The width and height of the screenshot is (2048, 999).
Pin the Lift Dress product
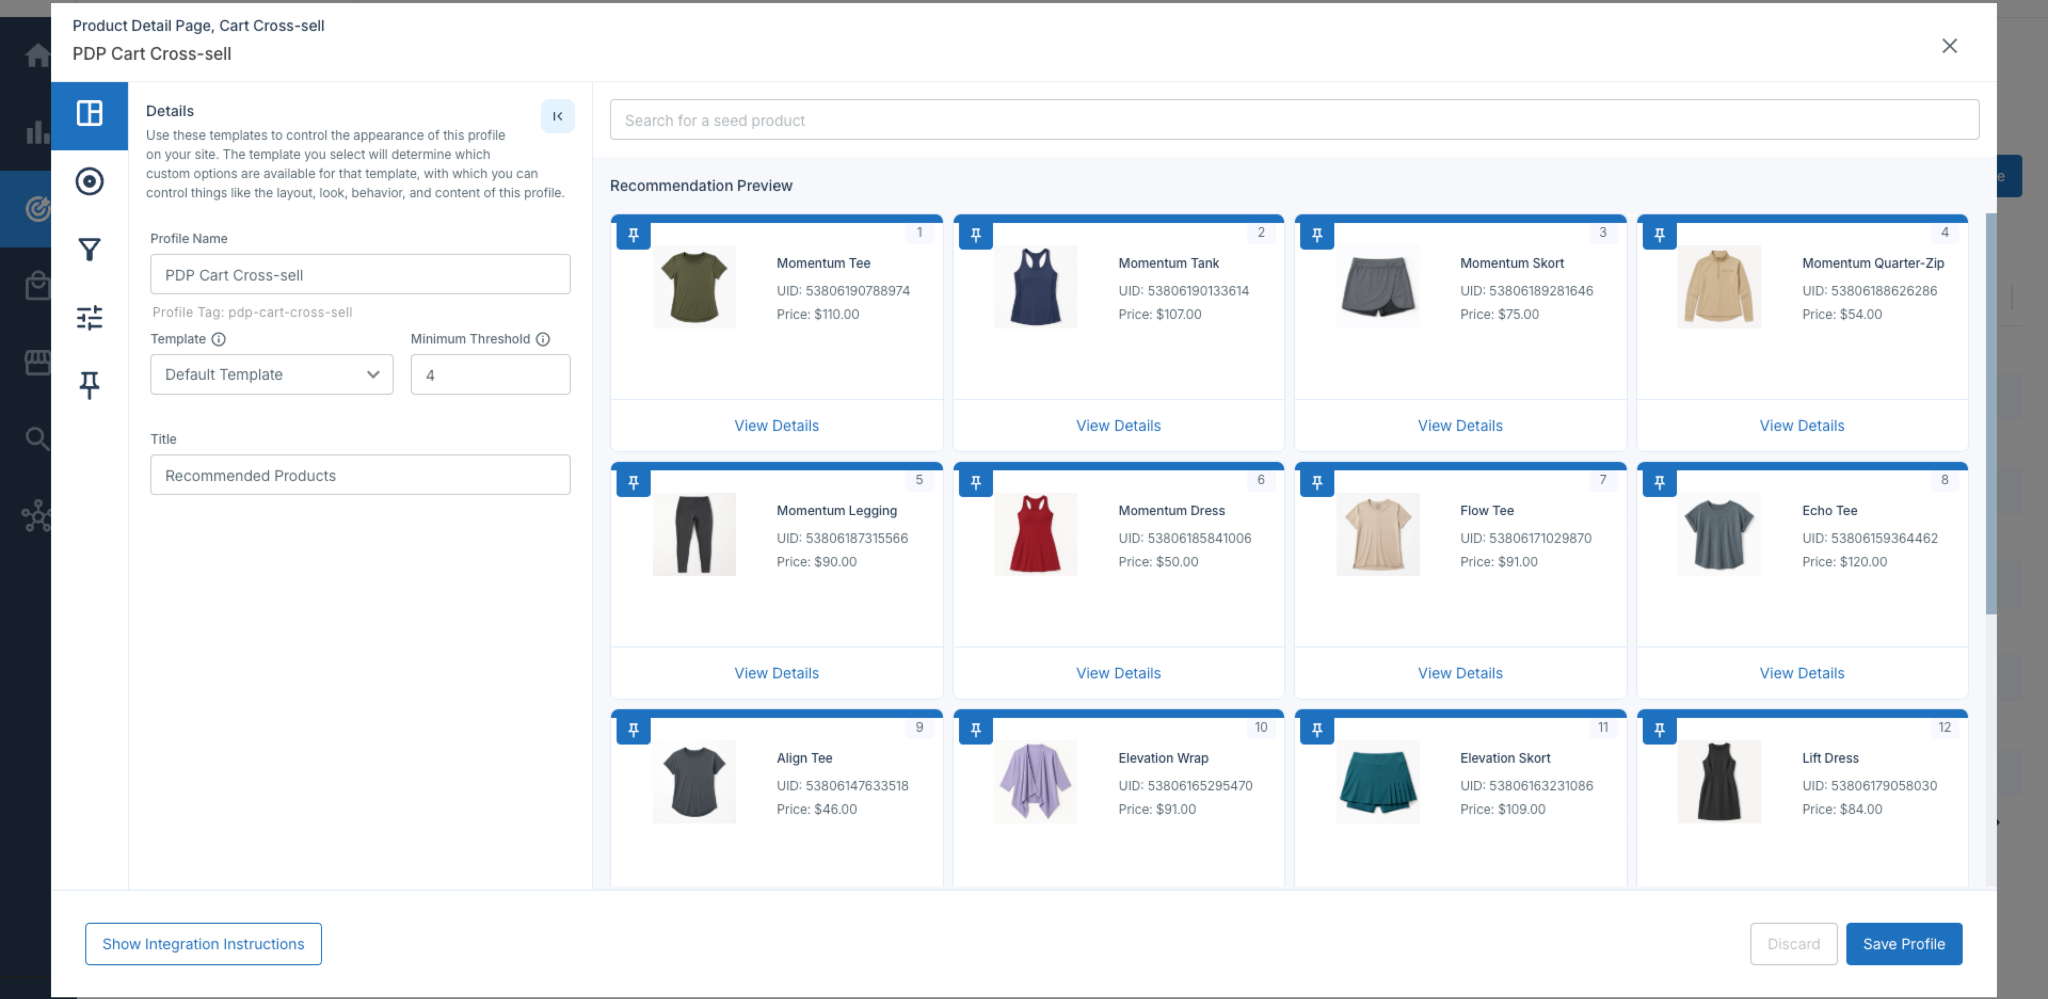tap(1660, 730)
